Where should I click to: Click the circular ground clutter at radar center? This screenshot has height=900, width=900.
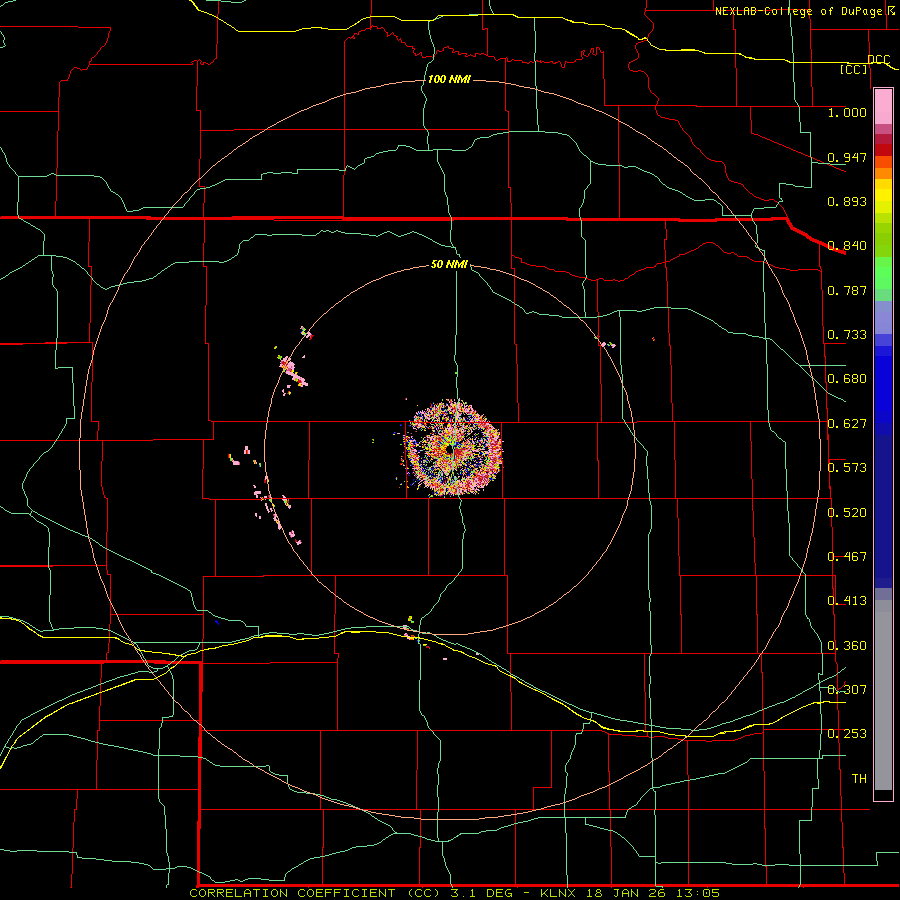point(453,448)
